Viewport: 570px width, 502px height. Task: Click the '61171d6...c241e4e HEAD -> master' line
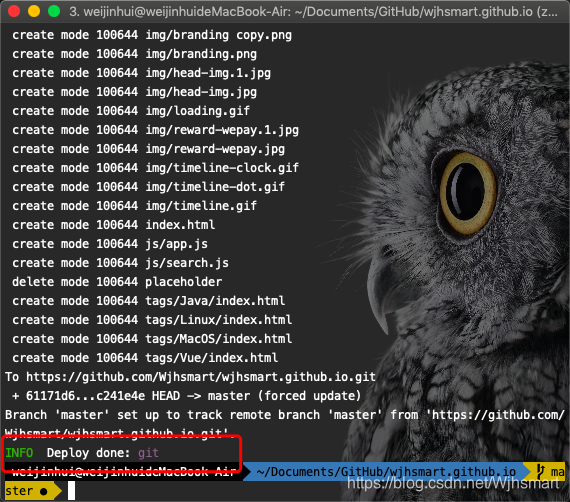coord(186,396)
